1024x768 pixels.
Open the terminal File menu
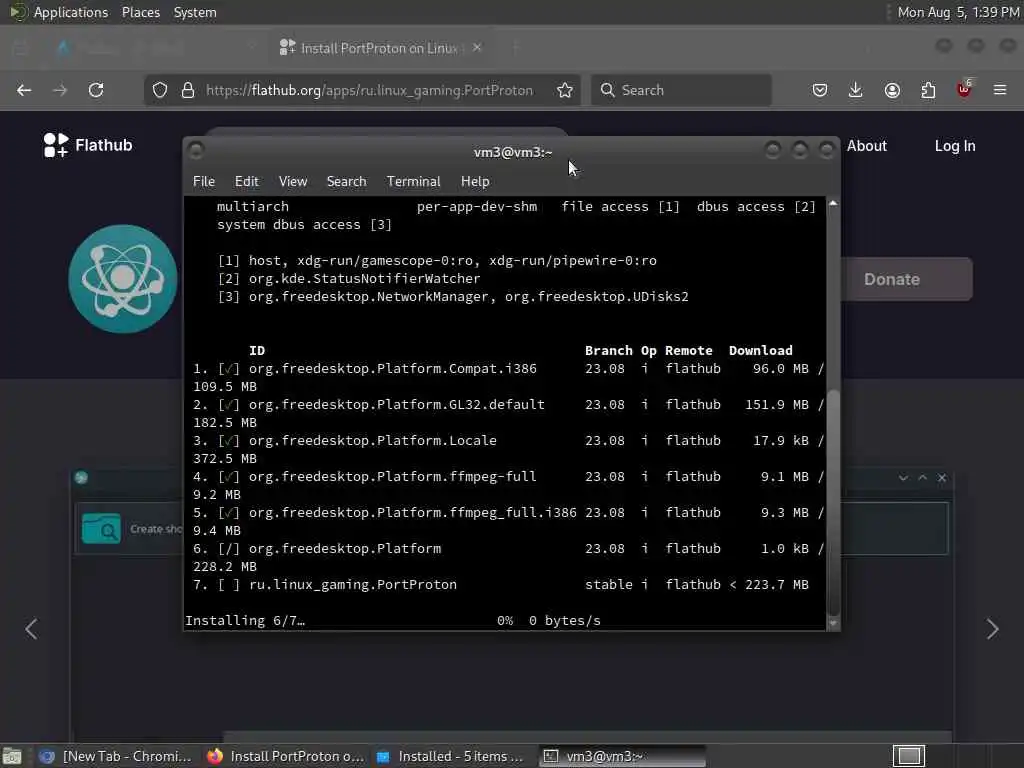click(x=204, y=182)
